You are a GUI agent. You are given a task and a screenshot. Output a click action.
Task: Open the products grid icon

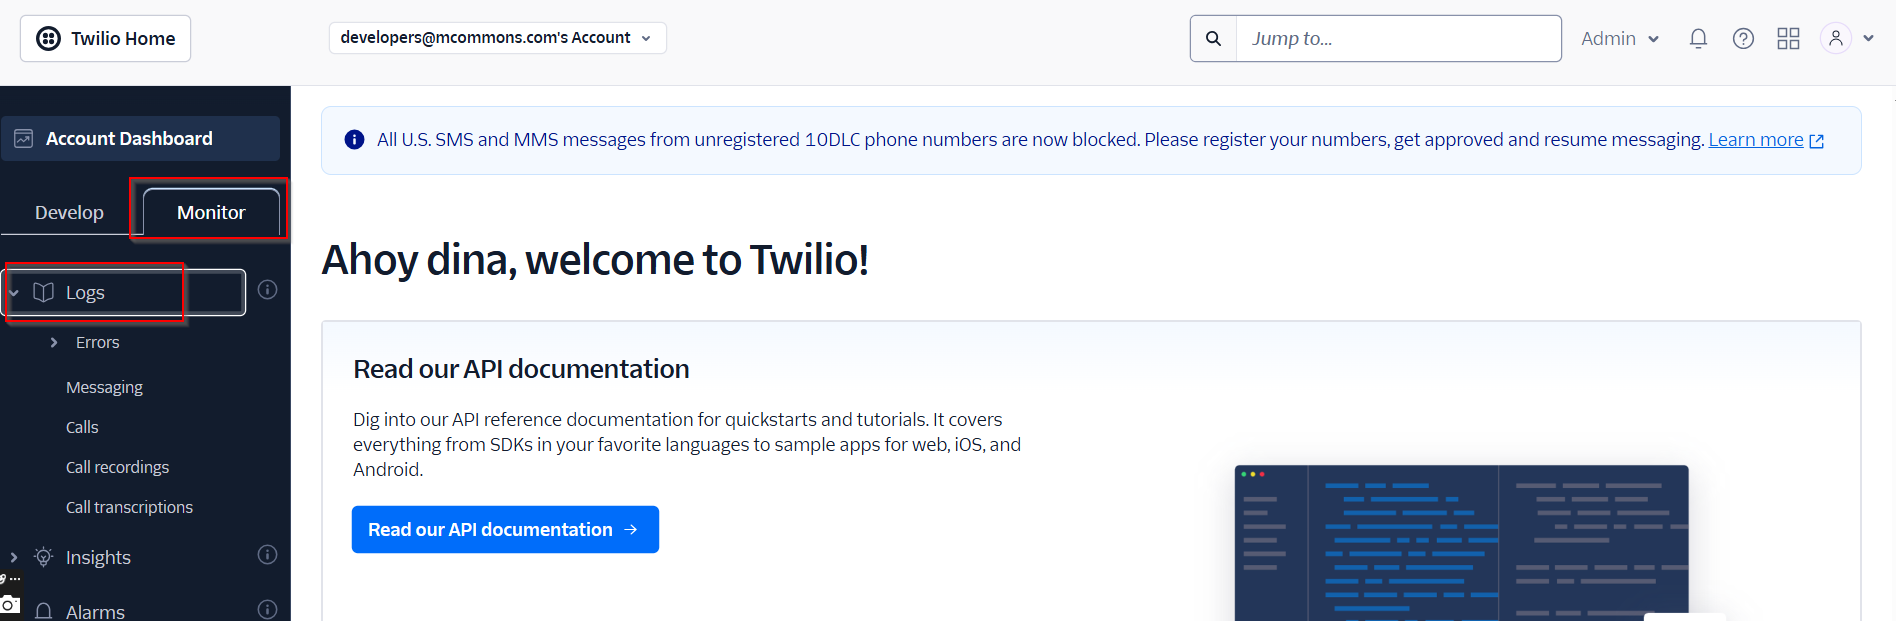point(1788,38)
